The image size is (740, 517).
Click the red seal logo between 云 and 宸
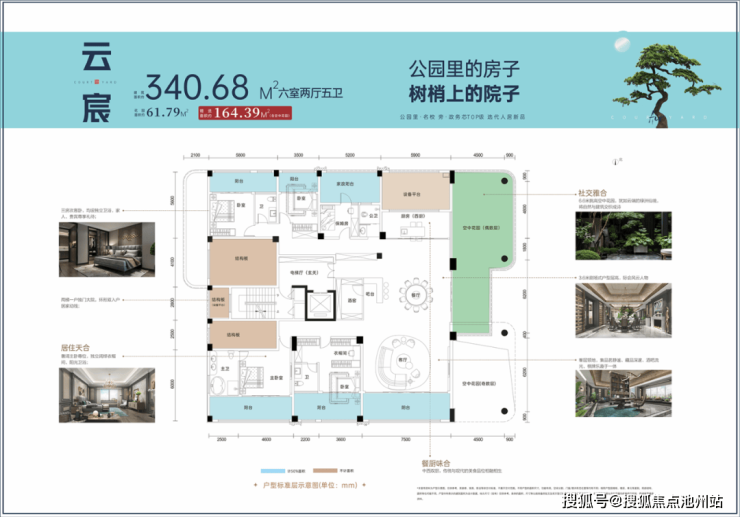coord(97,82)
